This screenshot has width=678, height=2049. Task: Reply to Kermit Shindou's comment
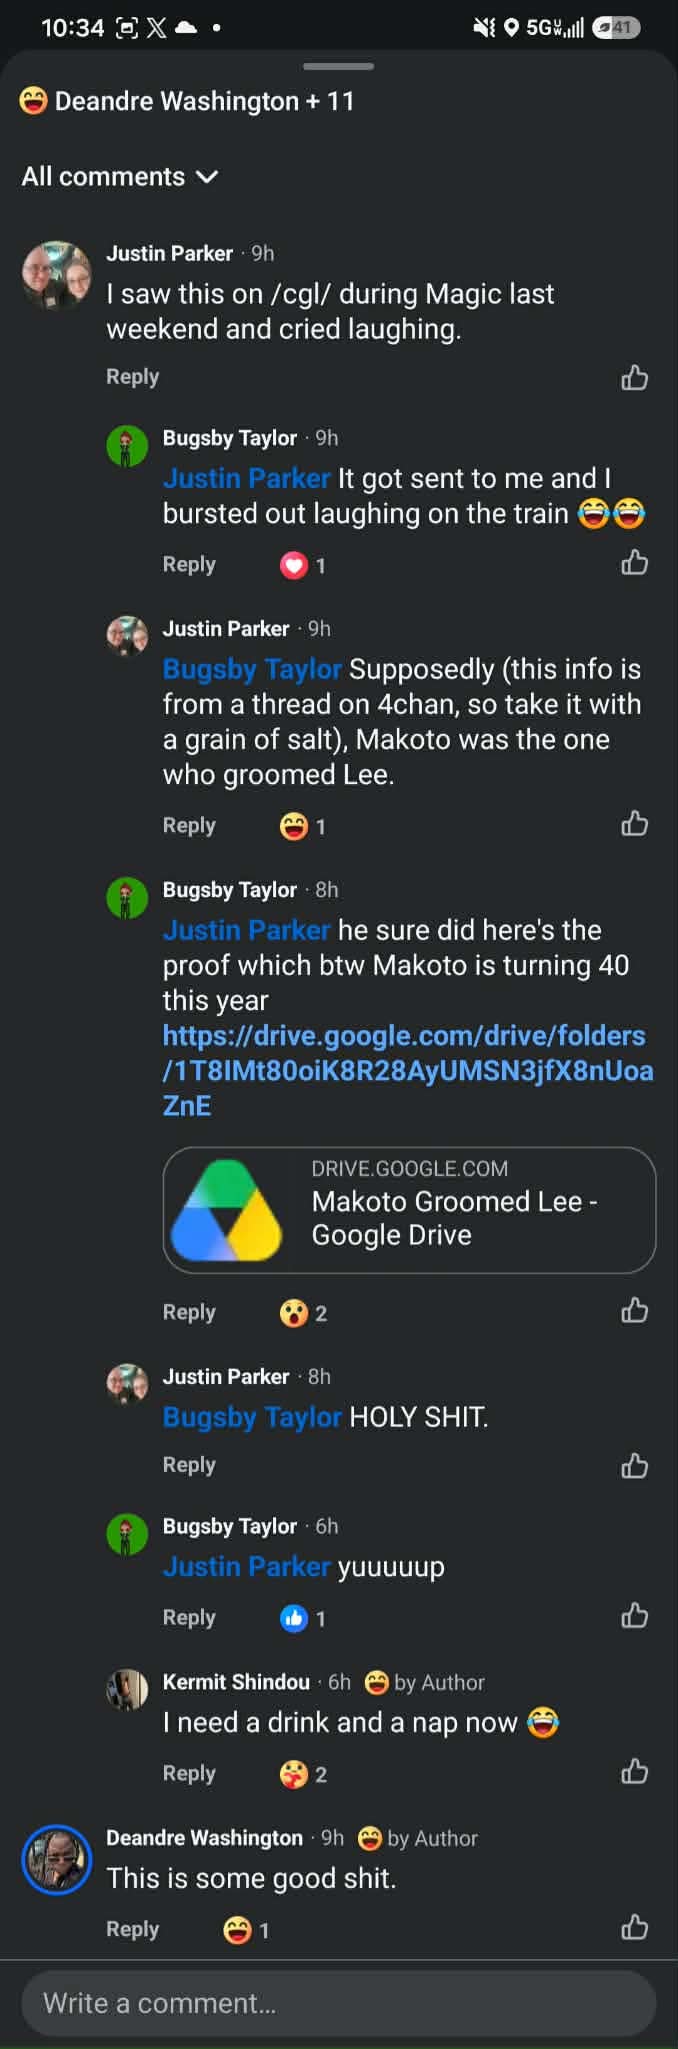[189, 1773]
